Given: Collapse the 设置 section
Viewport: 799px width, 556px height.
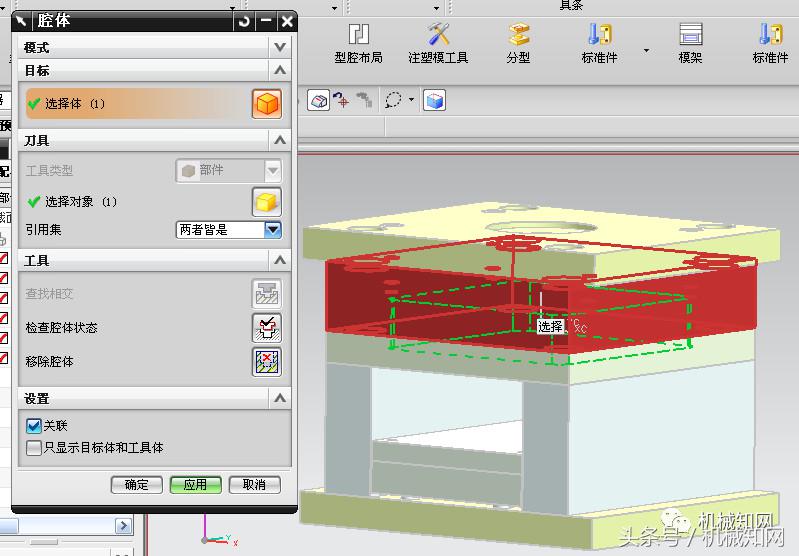Looking at the screenshot, I should point(280,399).
